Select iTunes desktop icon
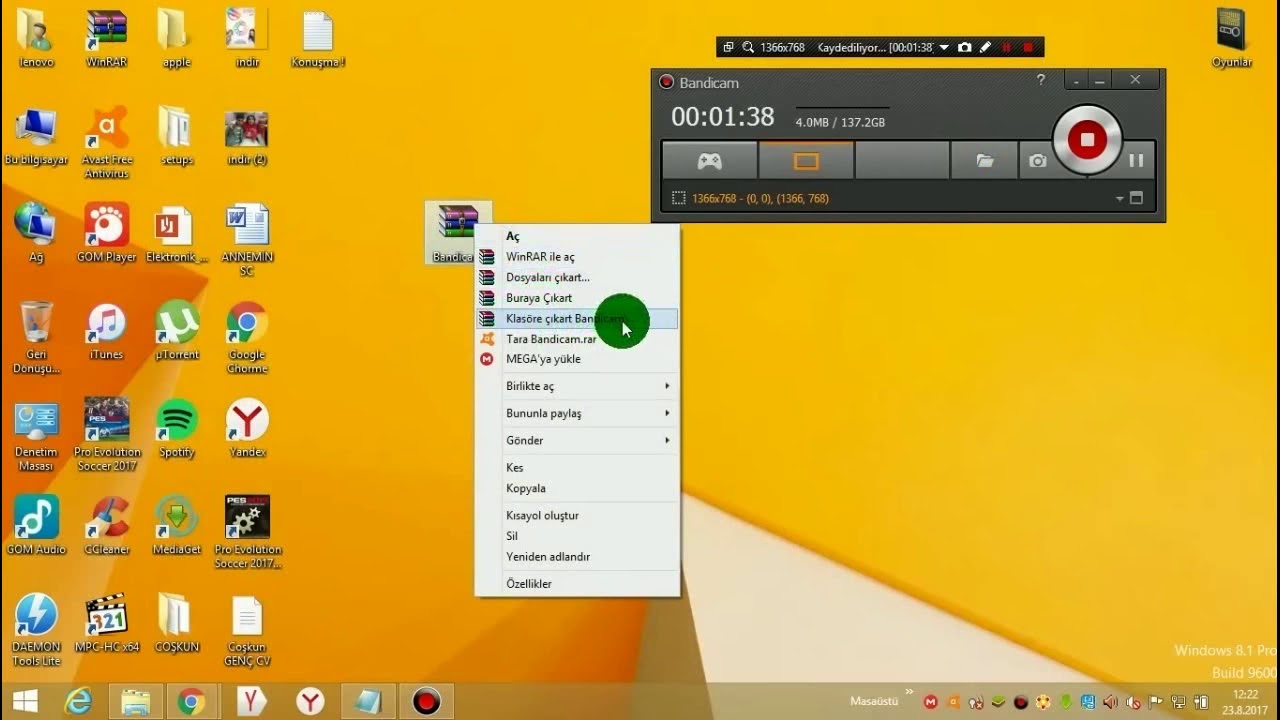The height and width of the screenshot is (720, 1280). (x=106, y=331)
